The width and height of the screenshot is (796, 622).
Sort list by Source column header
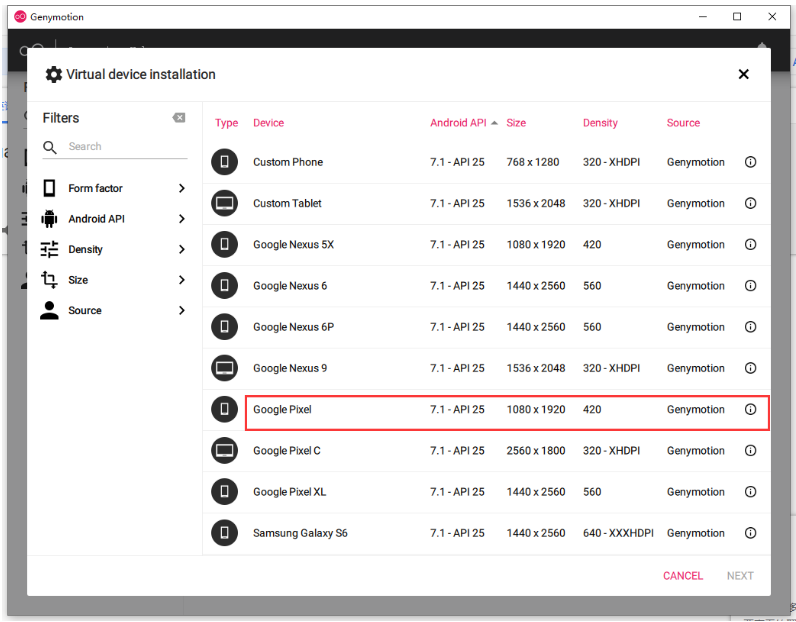point(683,123)
